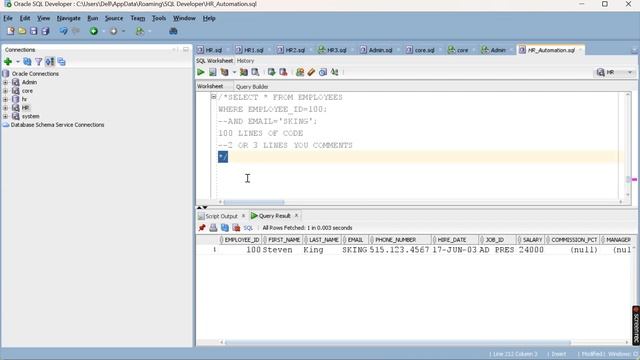
Task: Open the Explain Plan dropdown arrow
Action: tap(234, 72)
